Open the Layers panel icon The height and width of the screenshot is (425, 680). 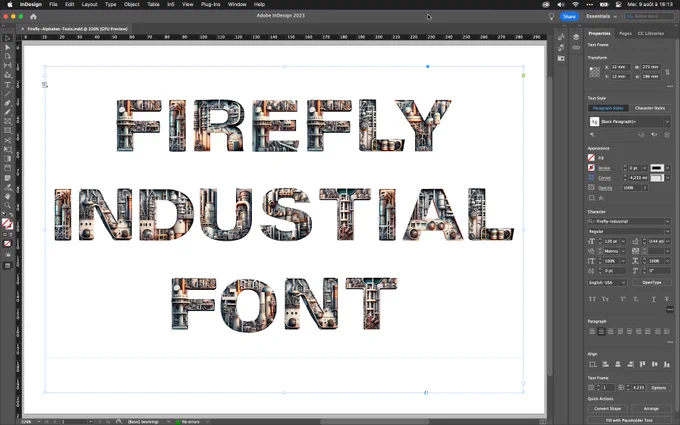(576, 37)
